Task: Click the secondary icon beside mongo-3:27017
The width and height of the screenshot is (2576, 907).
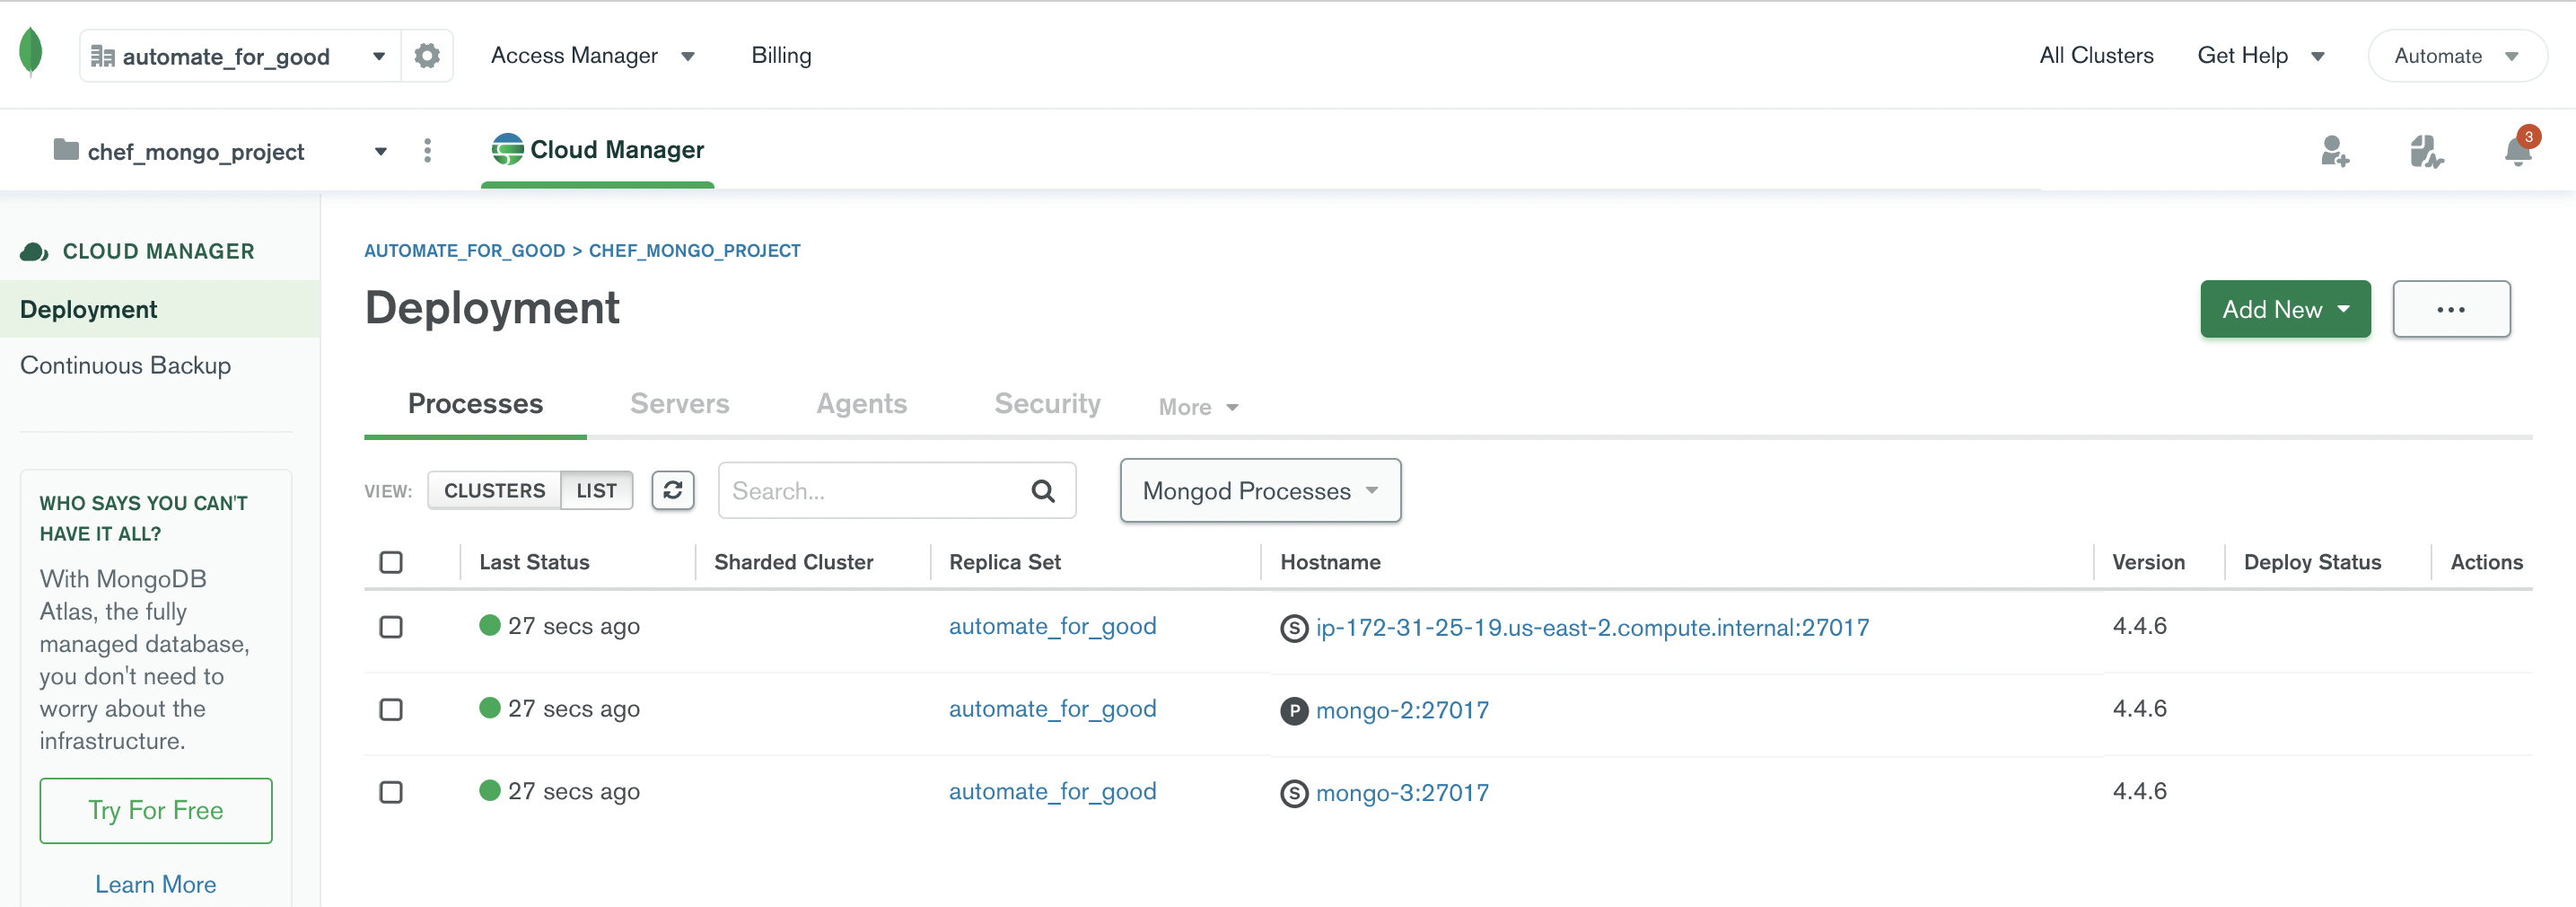Action: pos(1294,793)
